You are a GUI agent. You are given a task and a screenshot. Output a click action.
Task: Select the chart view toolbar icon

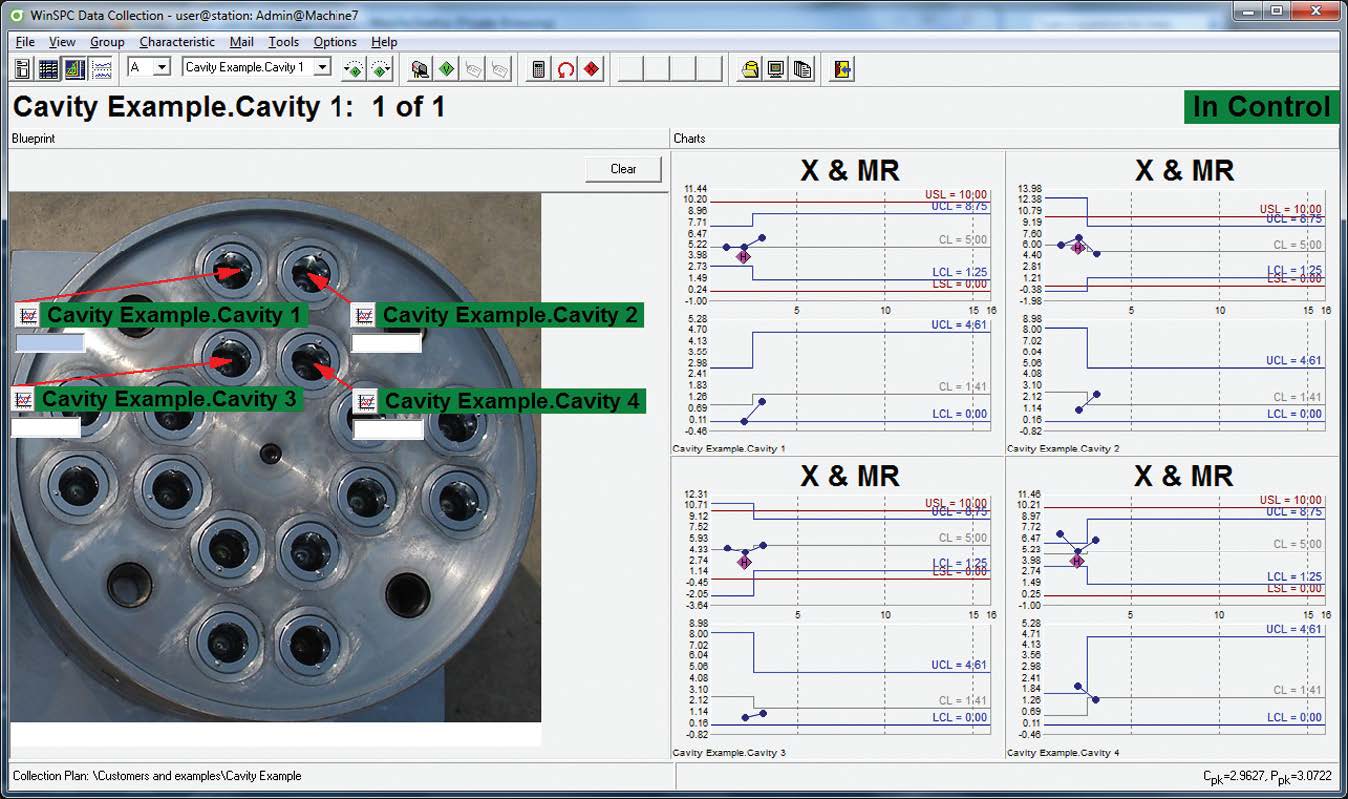point(75,69)
